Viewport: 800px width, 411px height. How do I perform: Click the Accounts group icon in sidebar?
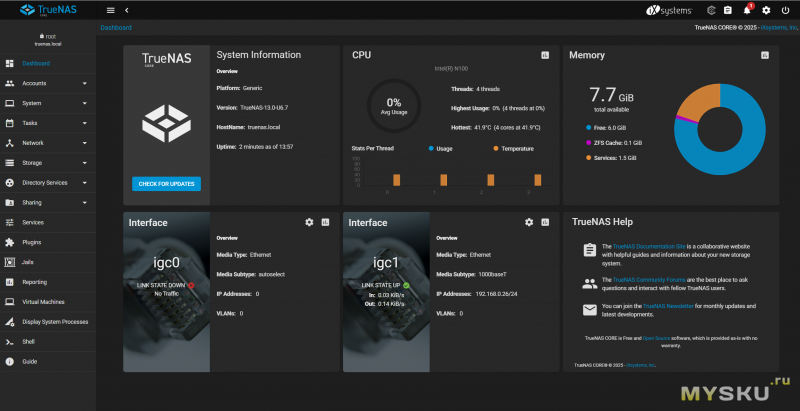(9, 83)
